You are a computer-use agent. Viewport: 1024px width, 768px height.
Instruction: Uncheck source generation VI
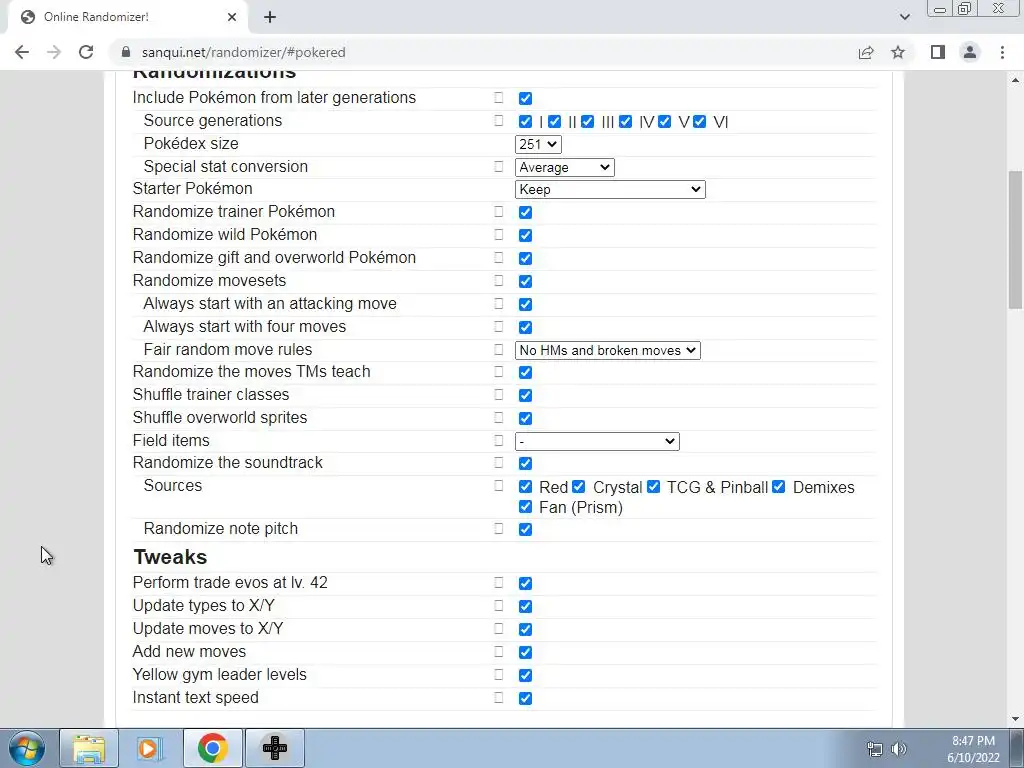[x=699, y=121]
